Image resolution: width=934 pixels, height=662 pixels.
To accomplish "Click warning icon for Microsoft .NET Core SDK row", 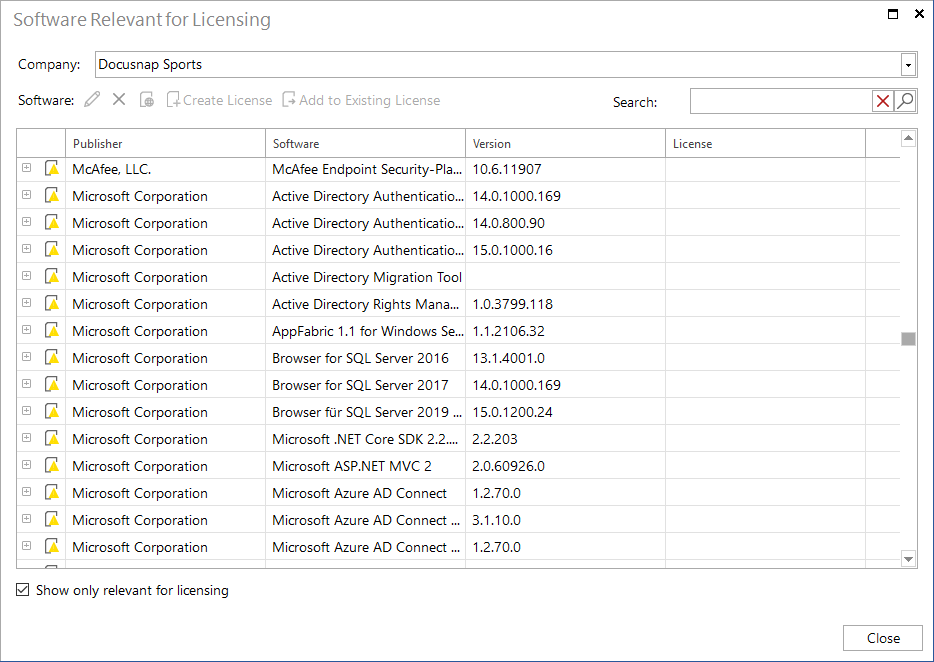I will point(52,439).
